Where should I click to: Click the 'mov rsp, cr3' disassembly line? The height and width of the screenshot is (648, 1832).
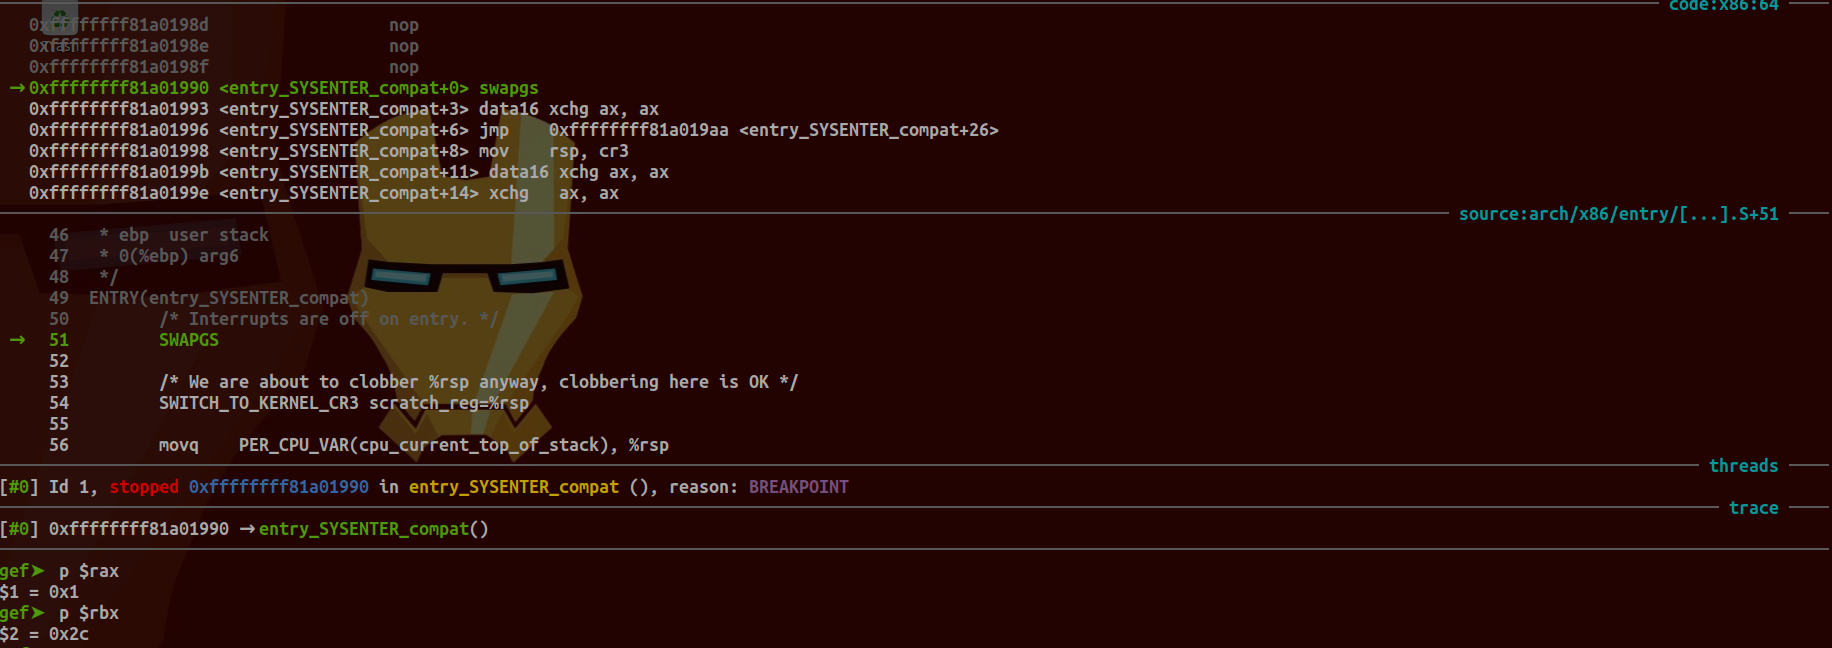click(x=328, y=151)
